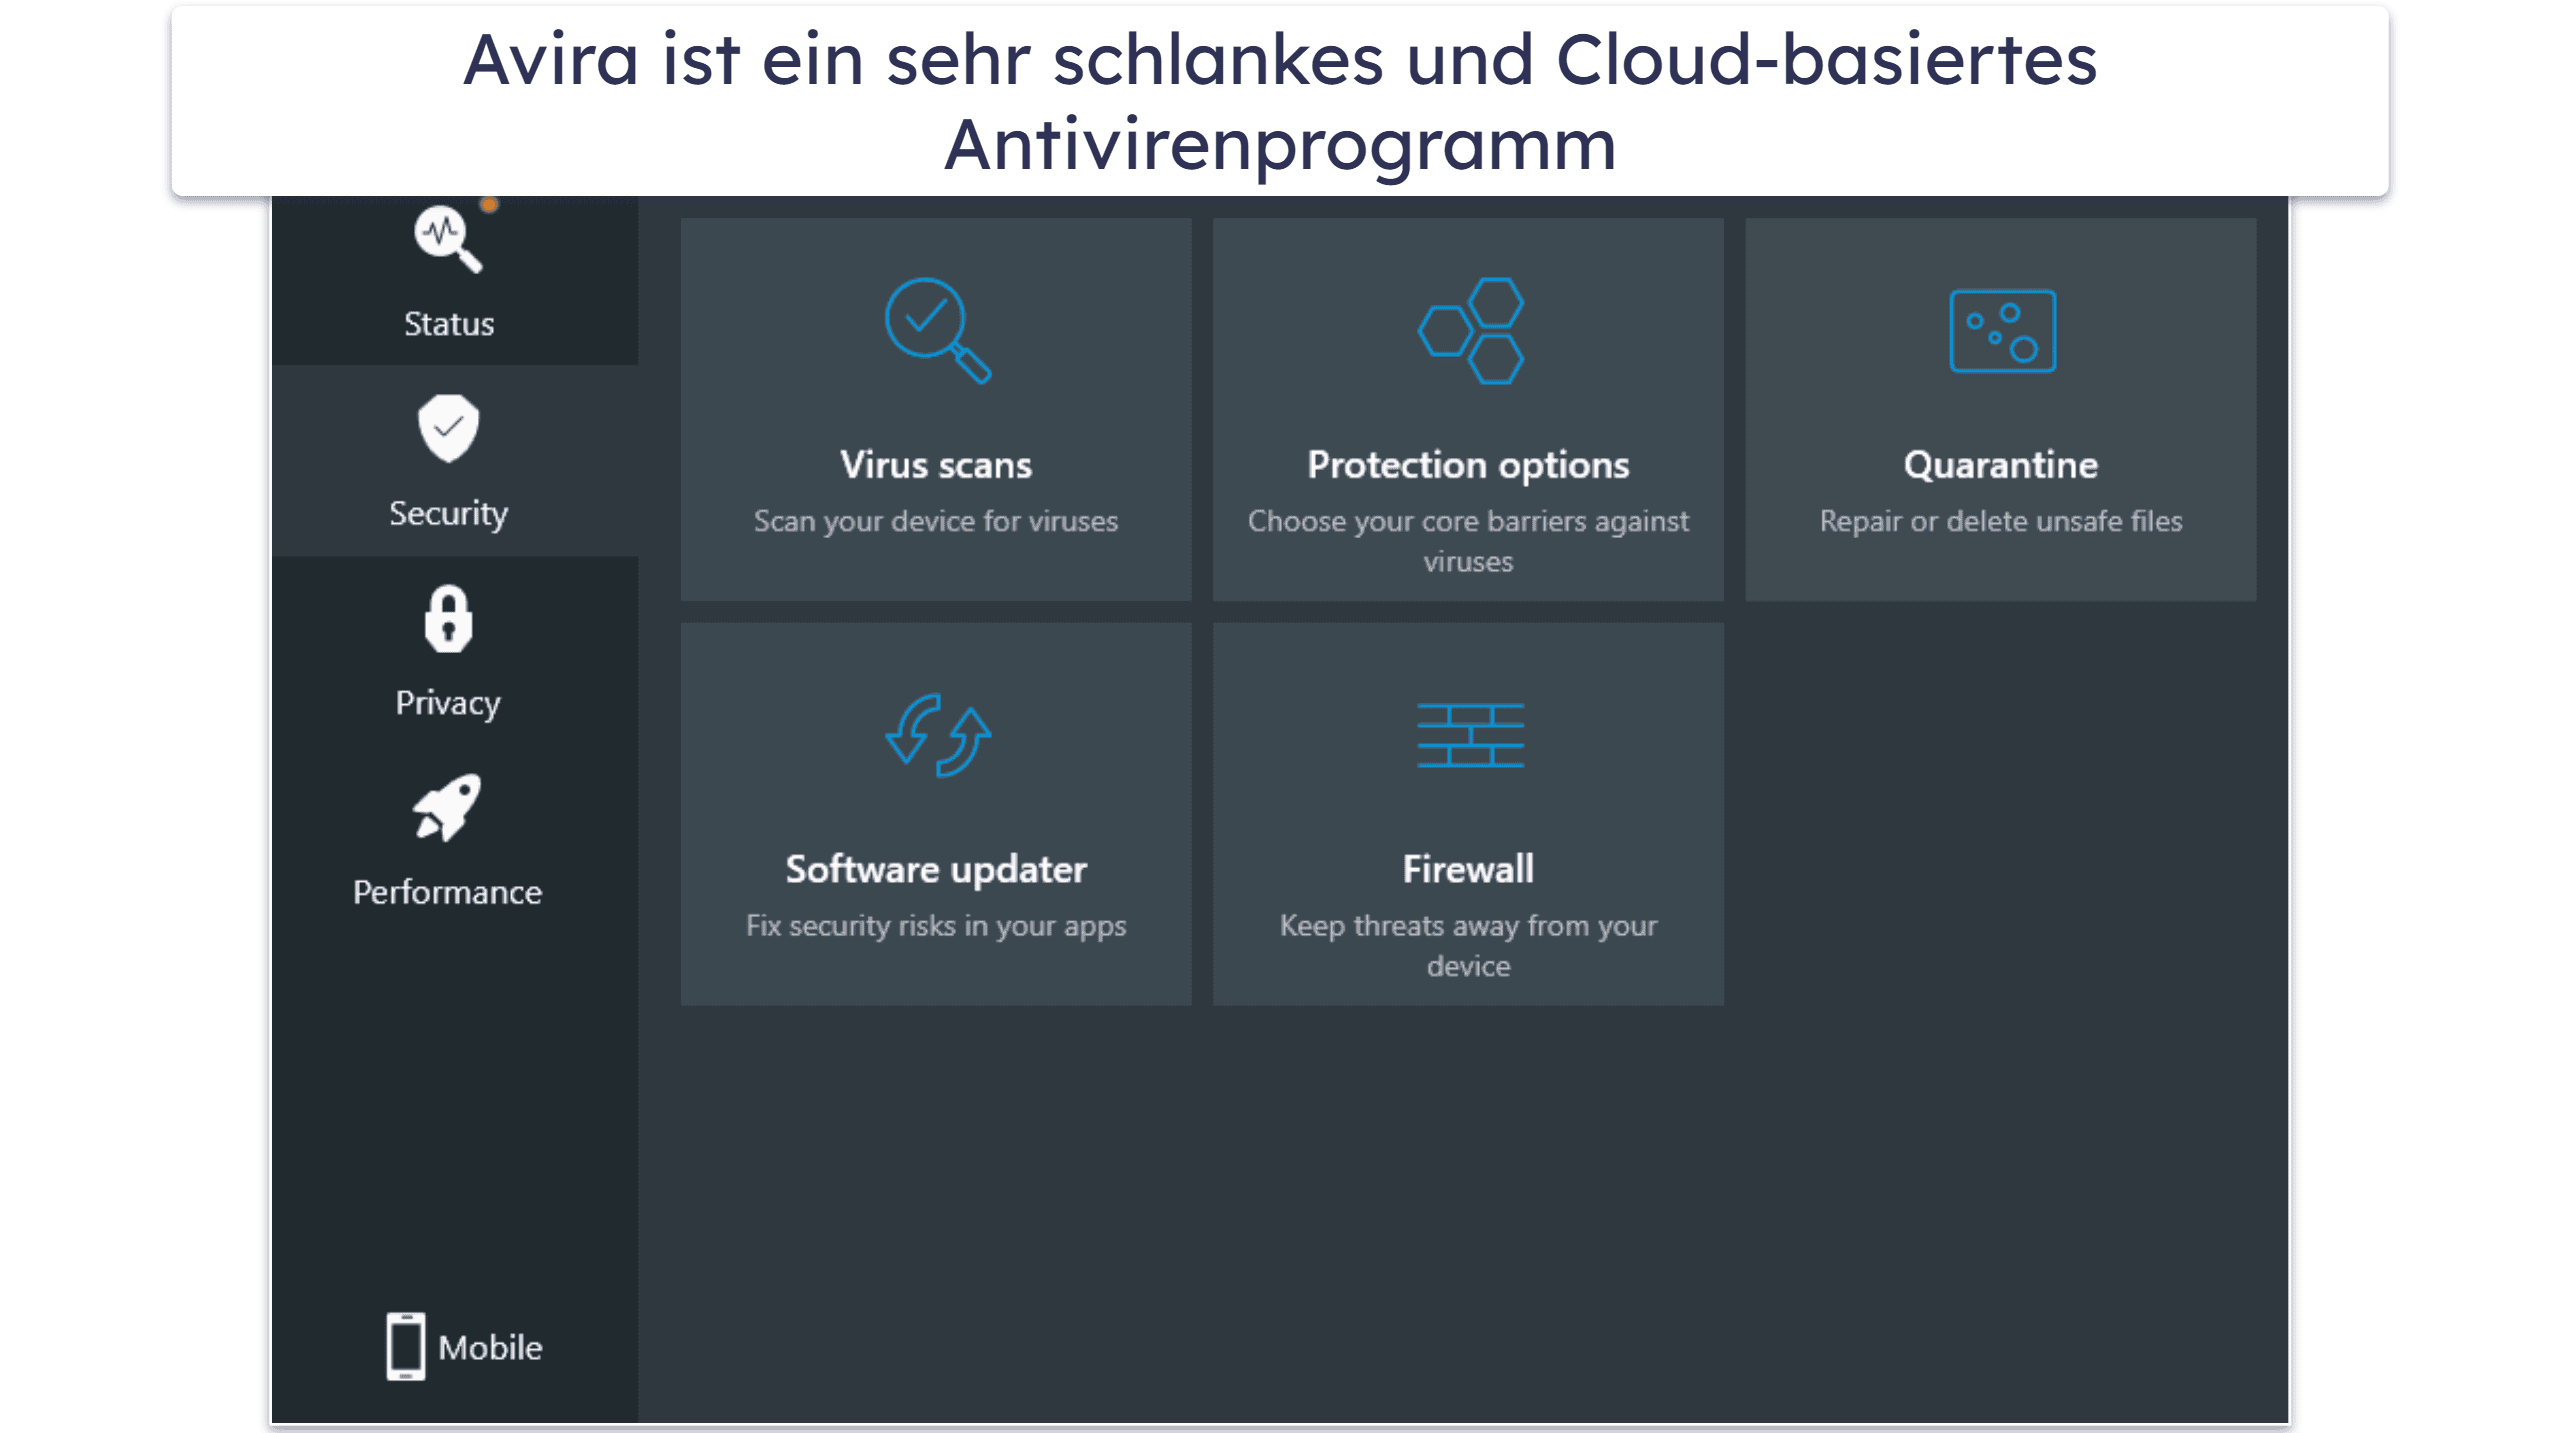The image size is (2559, 1433).
Task: Open the Virus scans title
Action: click(x=936, y=465)
